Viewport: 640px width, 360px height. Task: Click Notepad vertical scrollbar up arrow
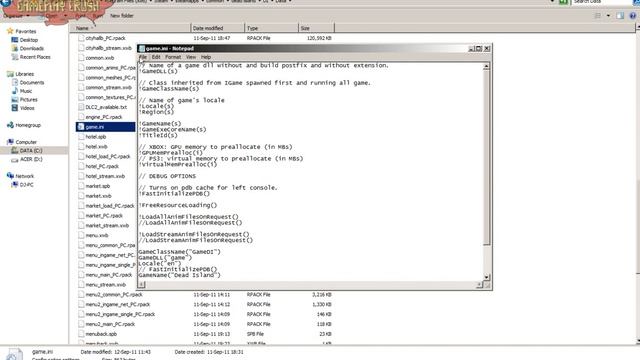pos(487,66)
